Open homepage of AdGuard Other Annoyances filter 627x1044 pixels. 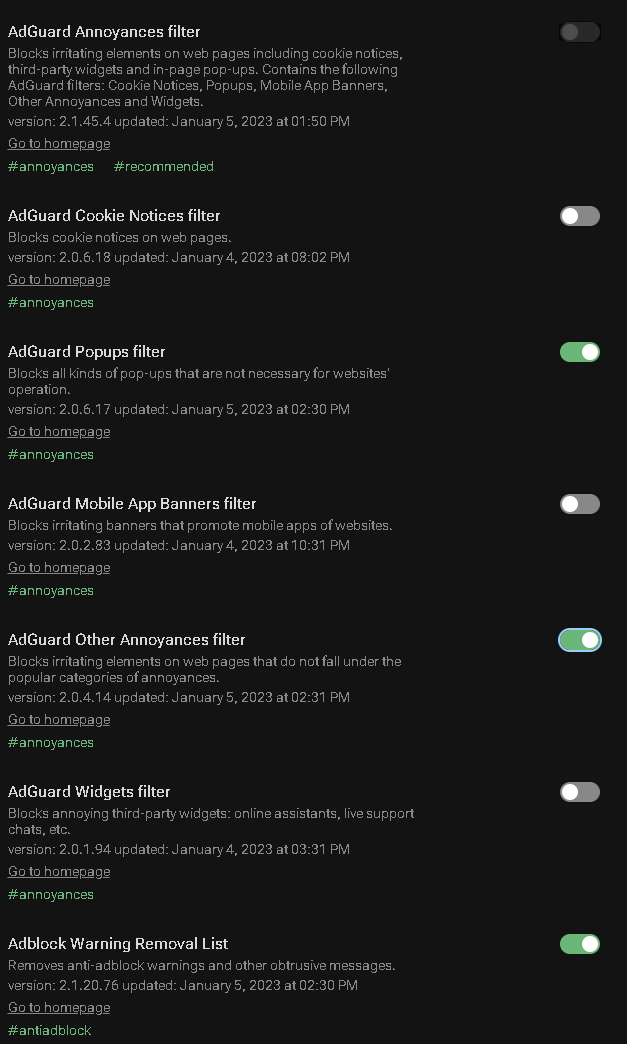click(58, 719)
